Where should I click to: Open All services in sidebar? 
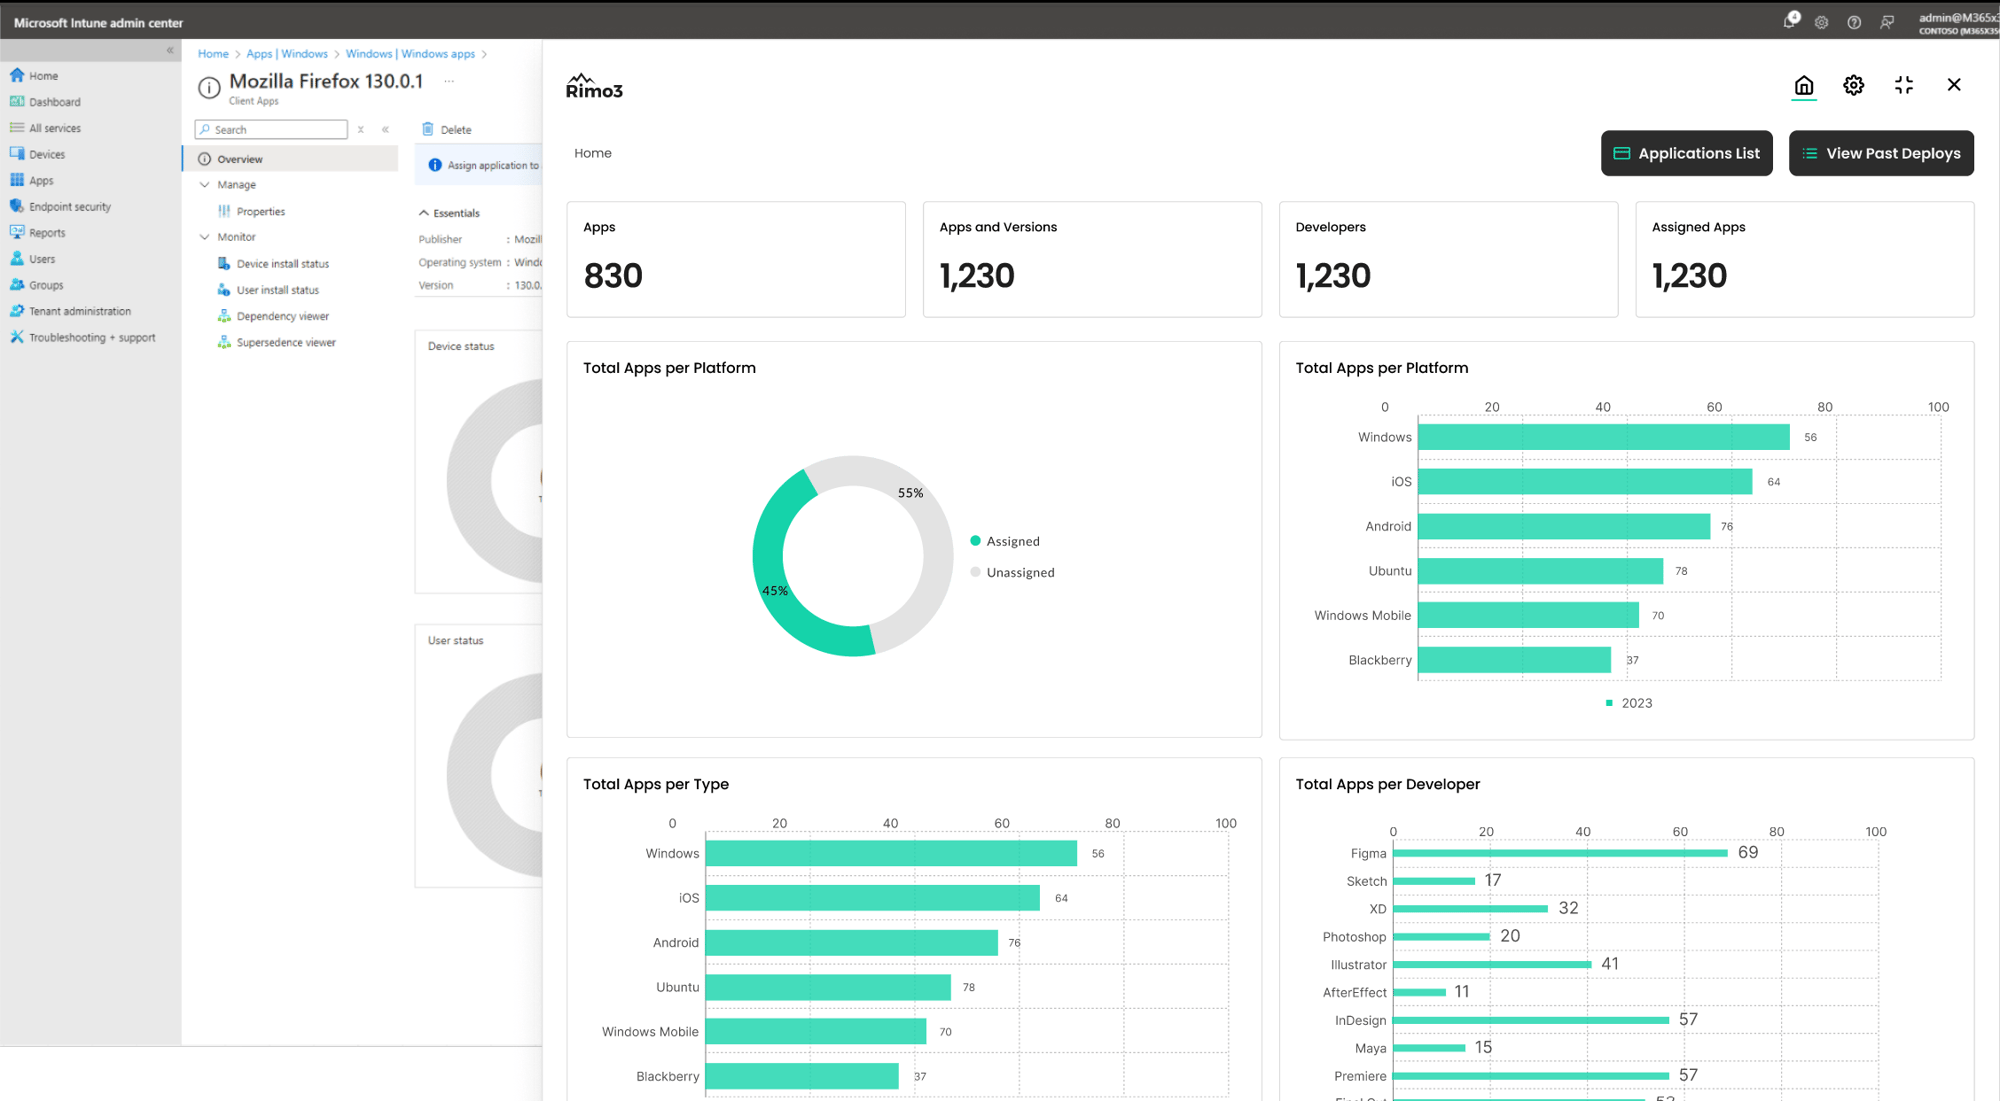point(54,128)
